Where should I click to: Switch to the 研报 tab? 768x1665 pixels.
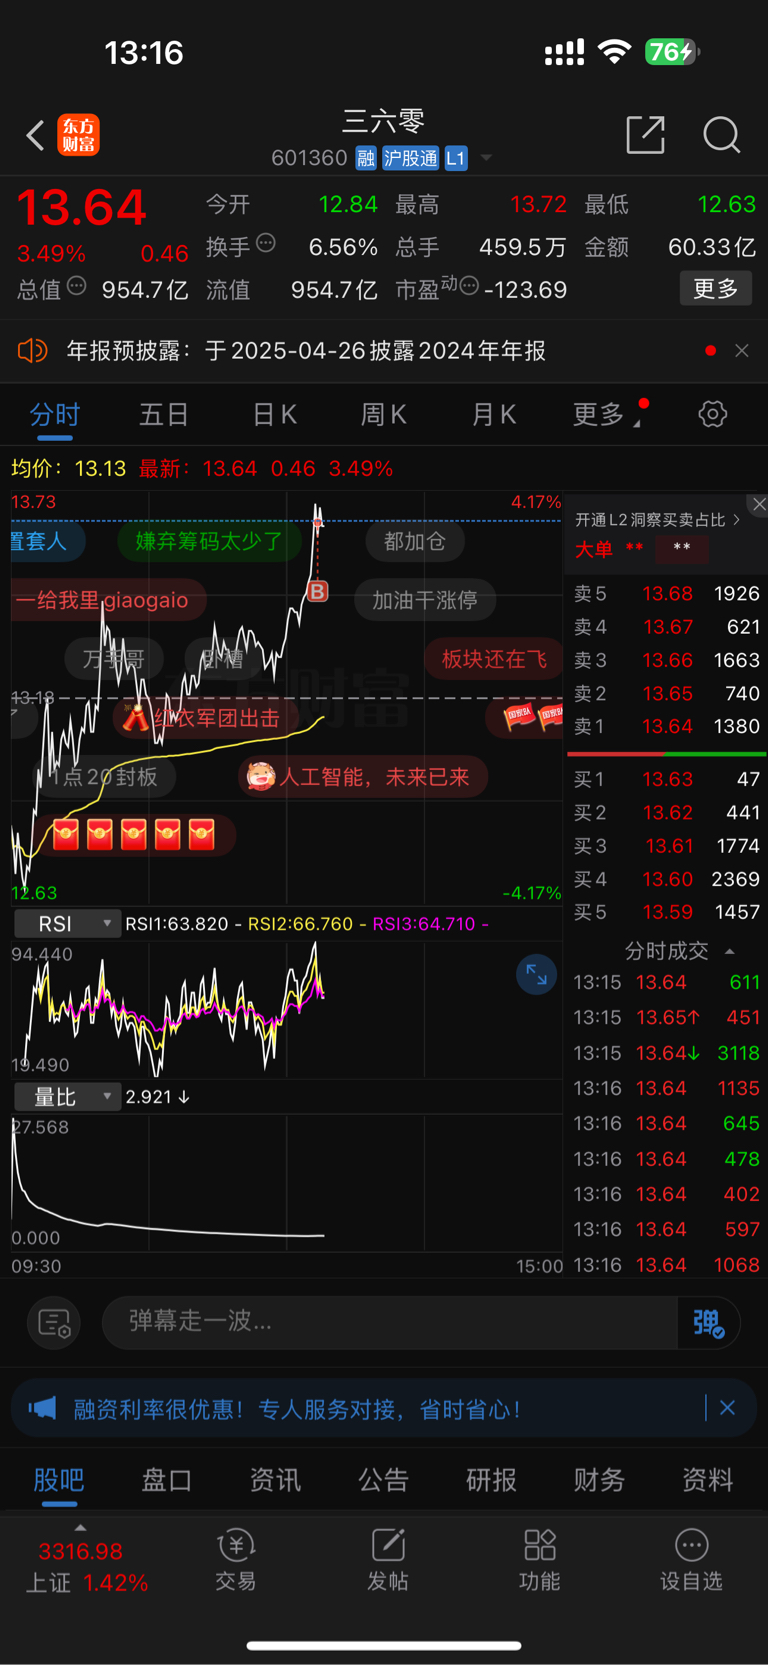[491, 1480]
